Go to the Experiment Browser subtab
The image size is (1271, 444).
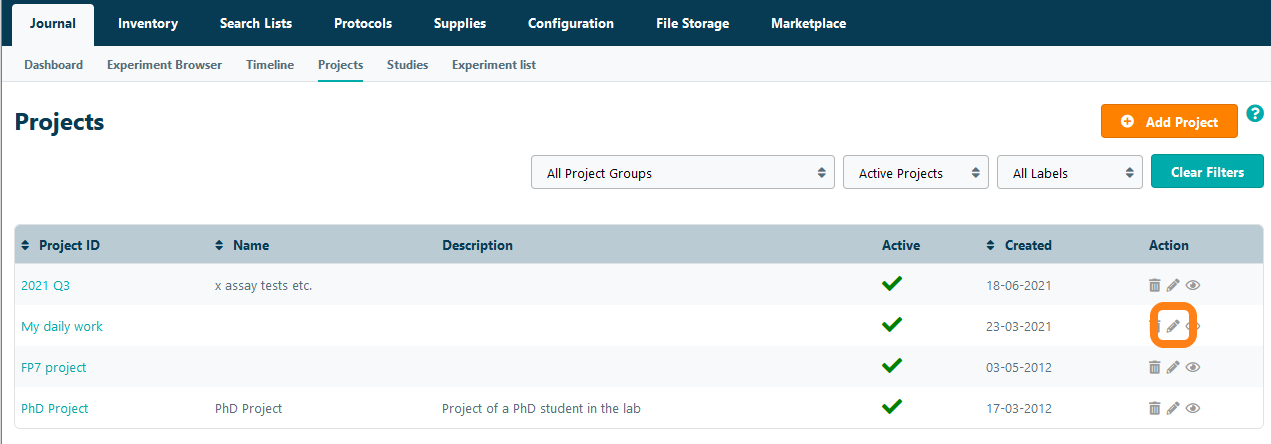[x=164, y=65]
